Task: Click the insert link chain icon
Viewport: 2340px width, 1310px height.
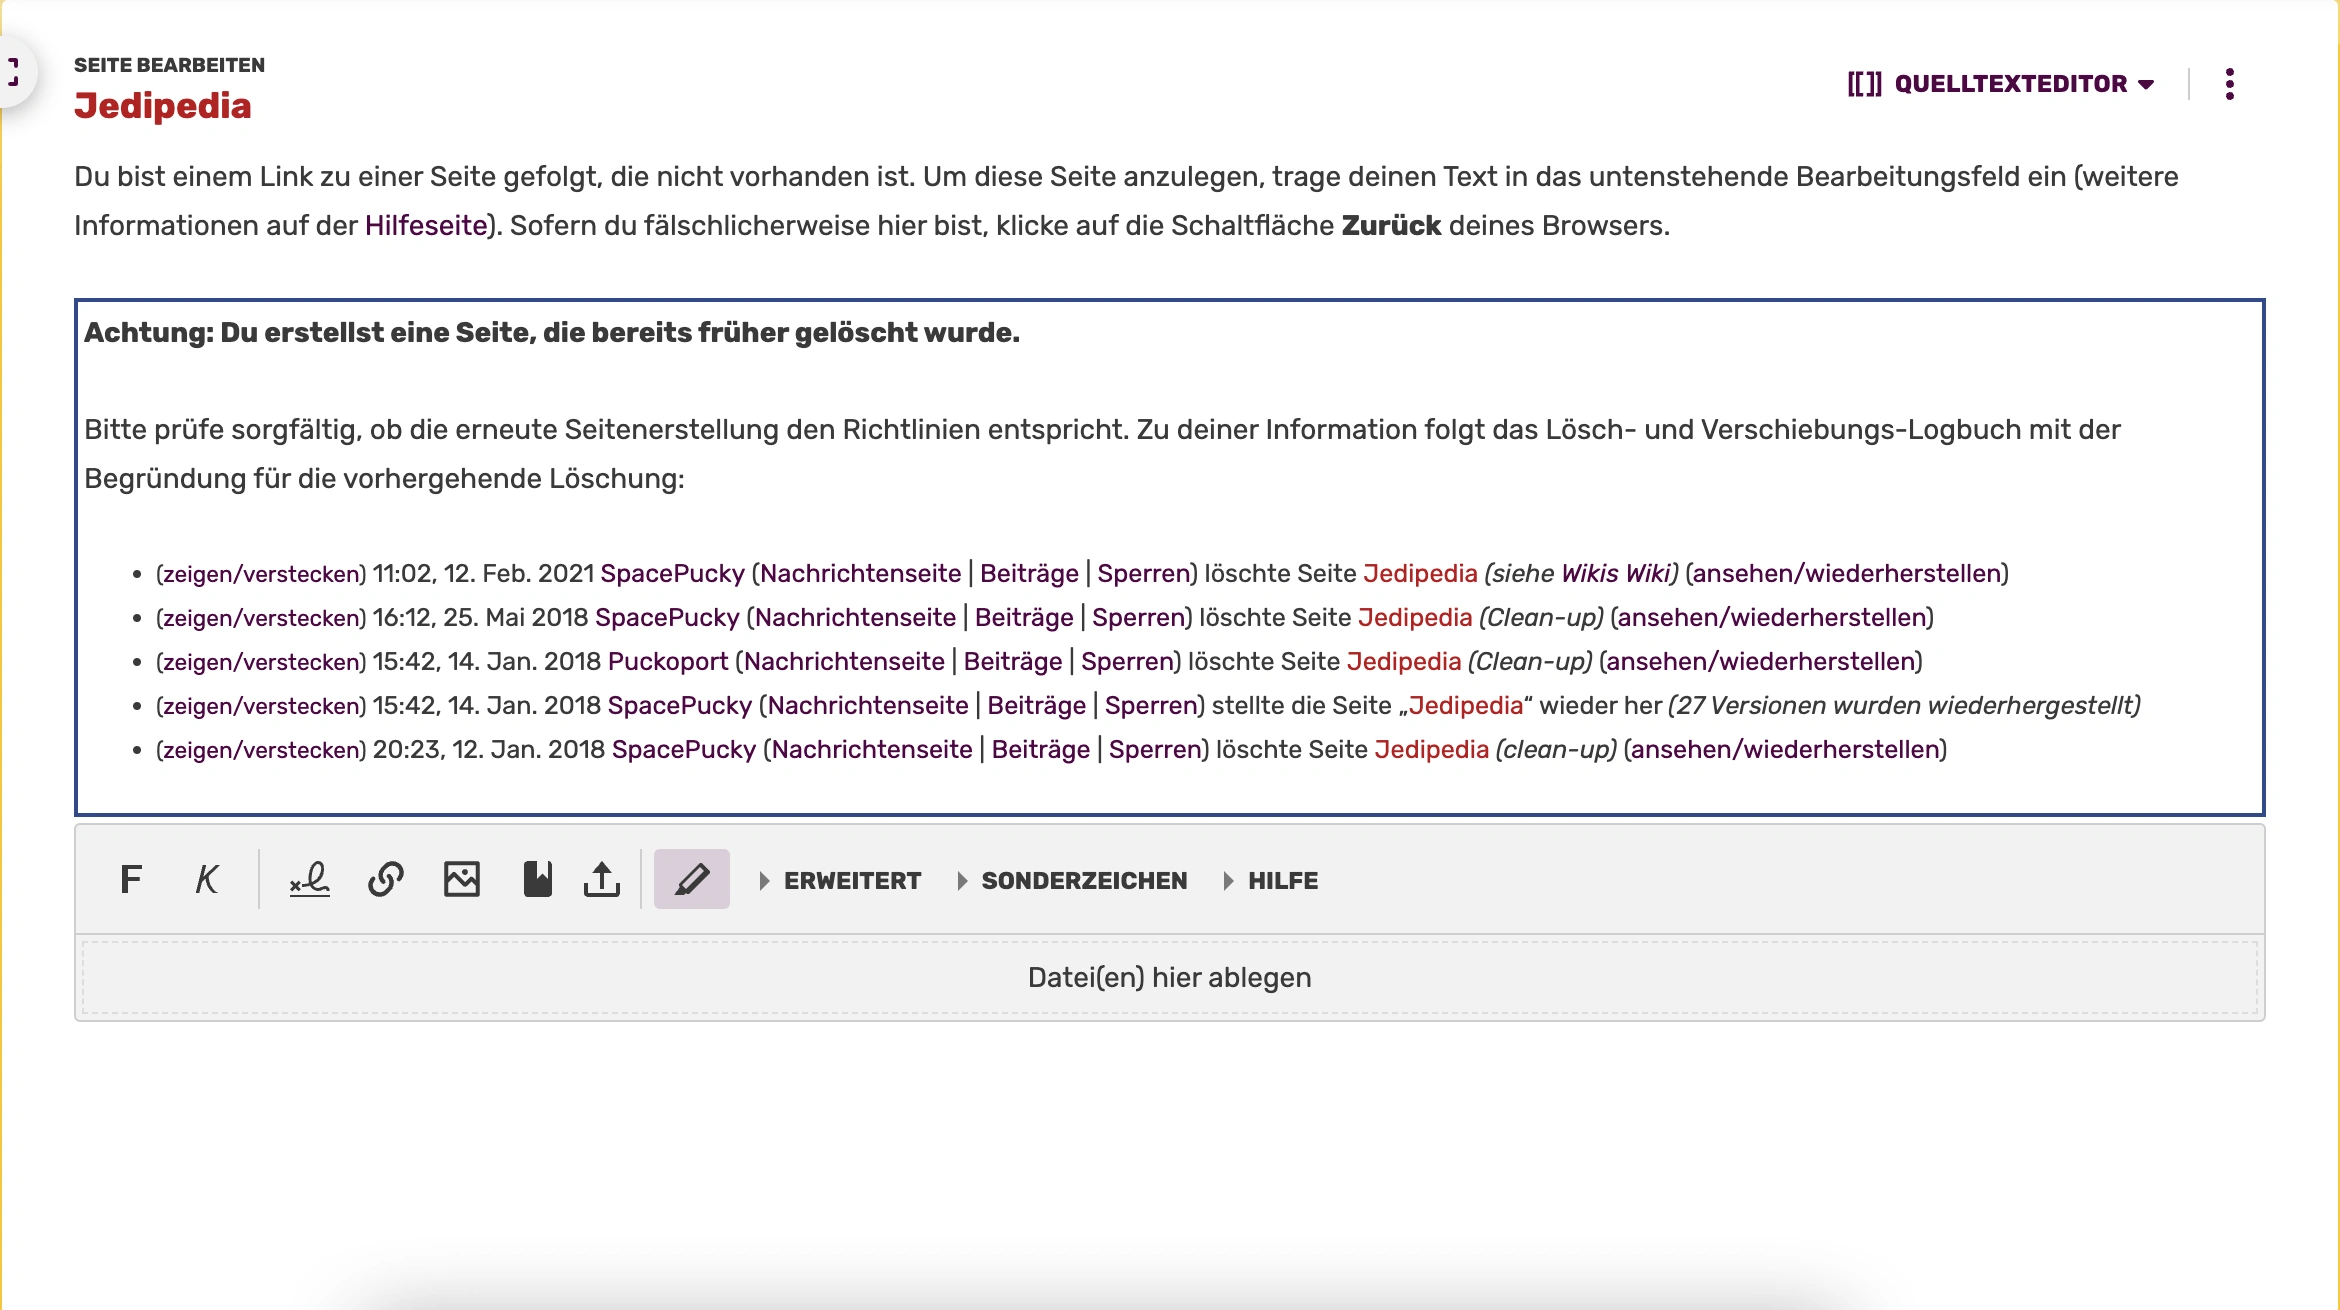Action: click(x=386, y=880)
